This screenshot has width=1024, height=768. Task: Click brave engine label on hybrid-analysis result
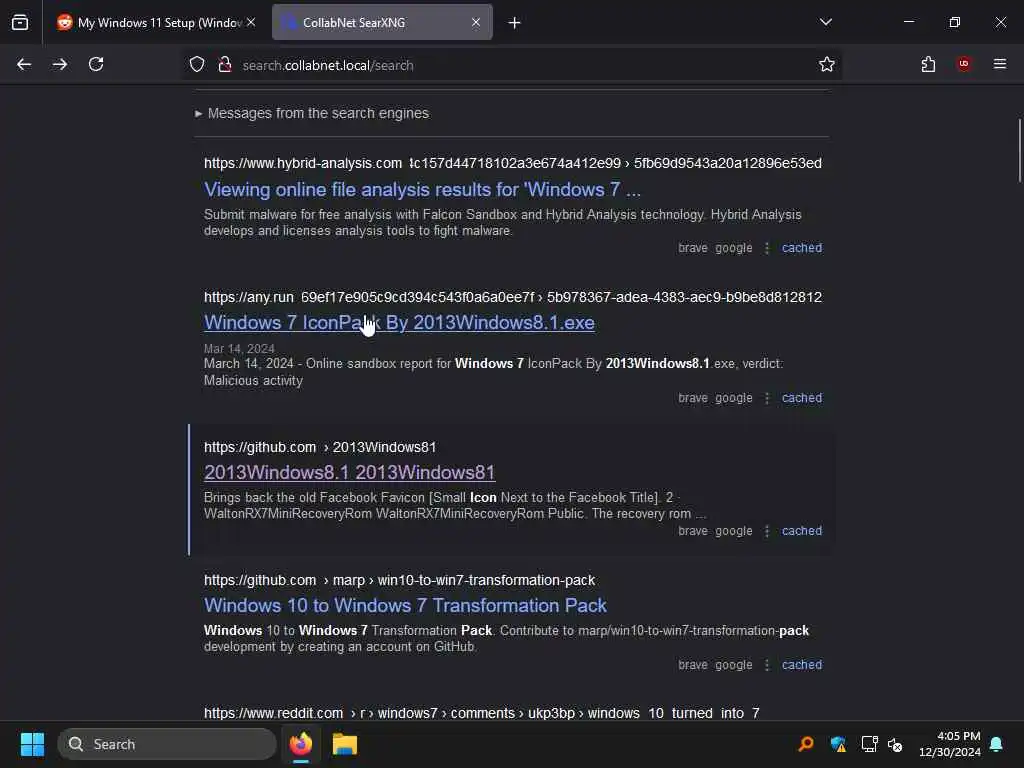[693, 248]
